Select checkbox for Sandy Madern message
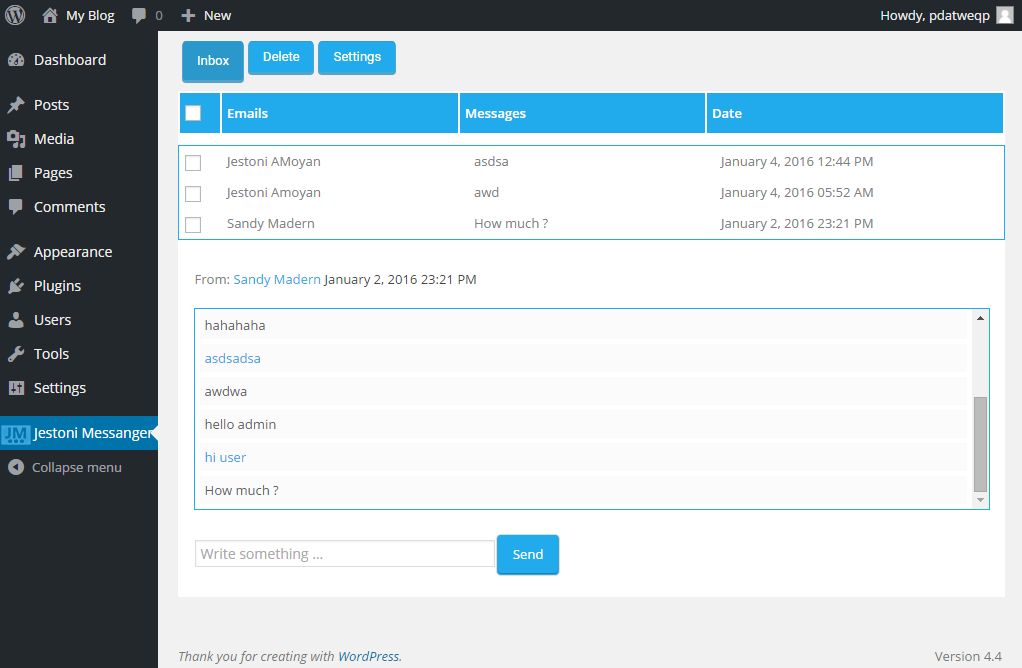Image resolution: width=1022 pixels, height=668 pixels. pos(193,224)
